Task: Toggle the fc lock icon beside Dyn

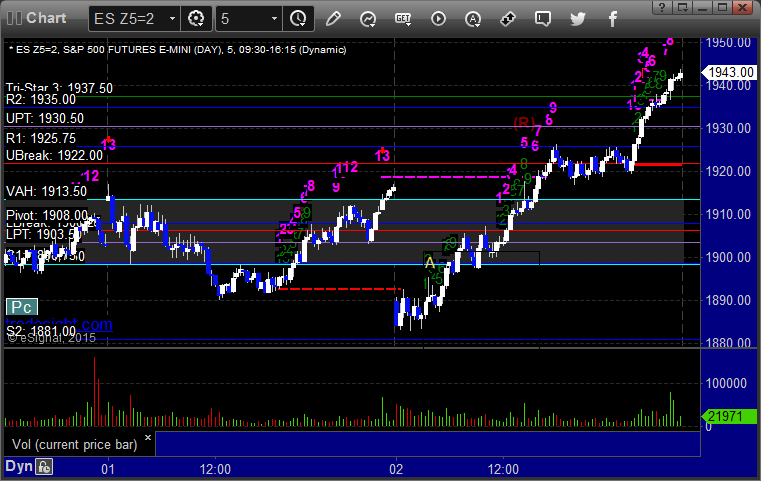Action: pyautogui.click(x=44, y=467)
